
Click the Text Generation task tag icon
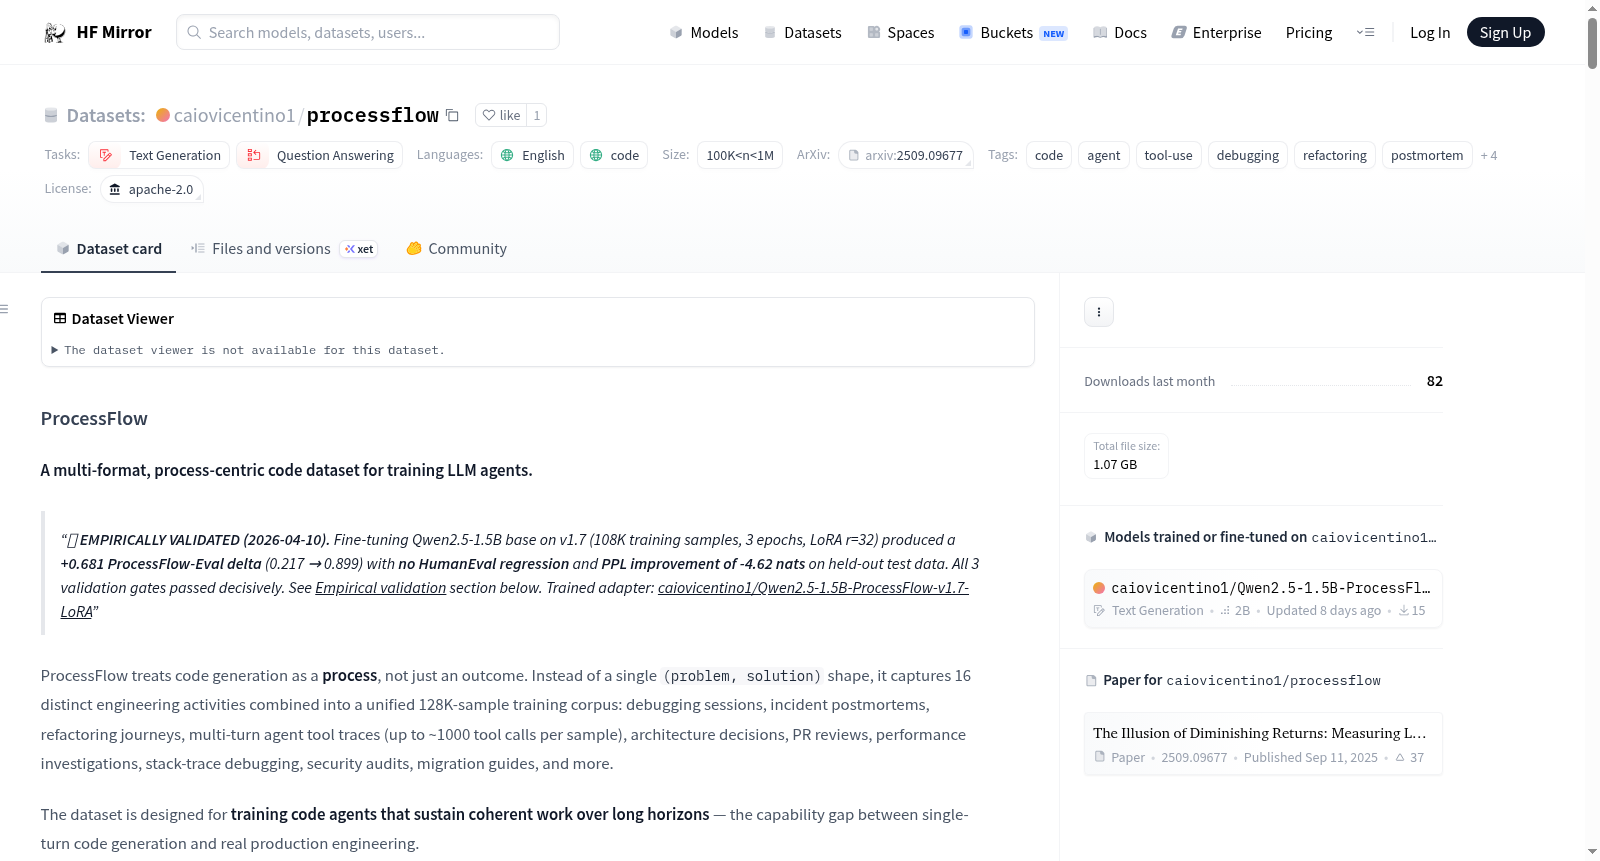(106, 155)
